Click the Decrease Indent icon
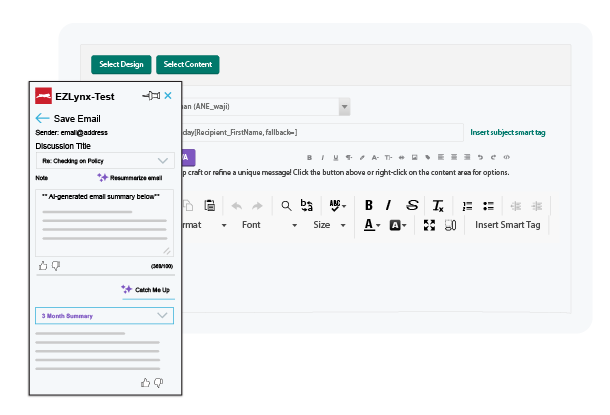610x415 pixels. pyautogui.click(x=516, y=206)
